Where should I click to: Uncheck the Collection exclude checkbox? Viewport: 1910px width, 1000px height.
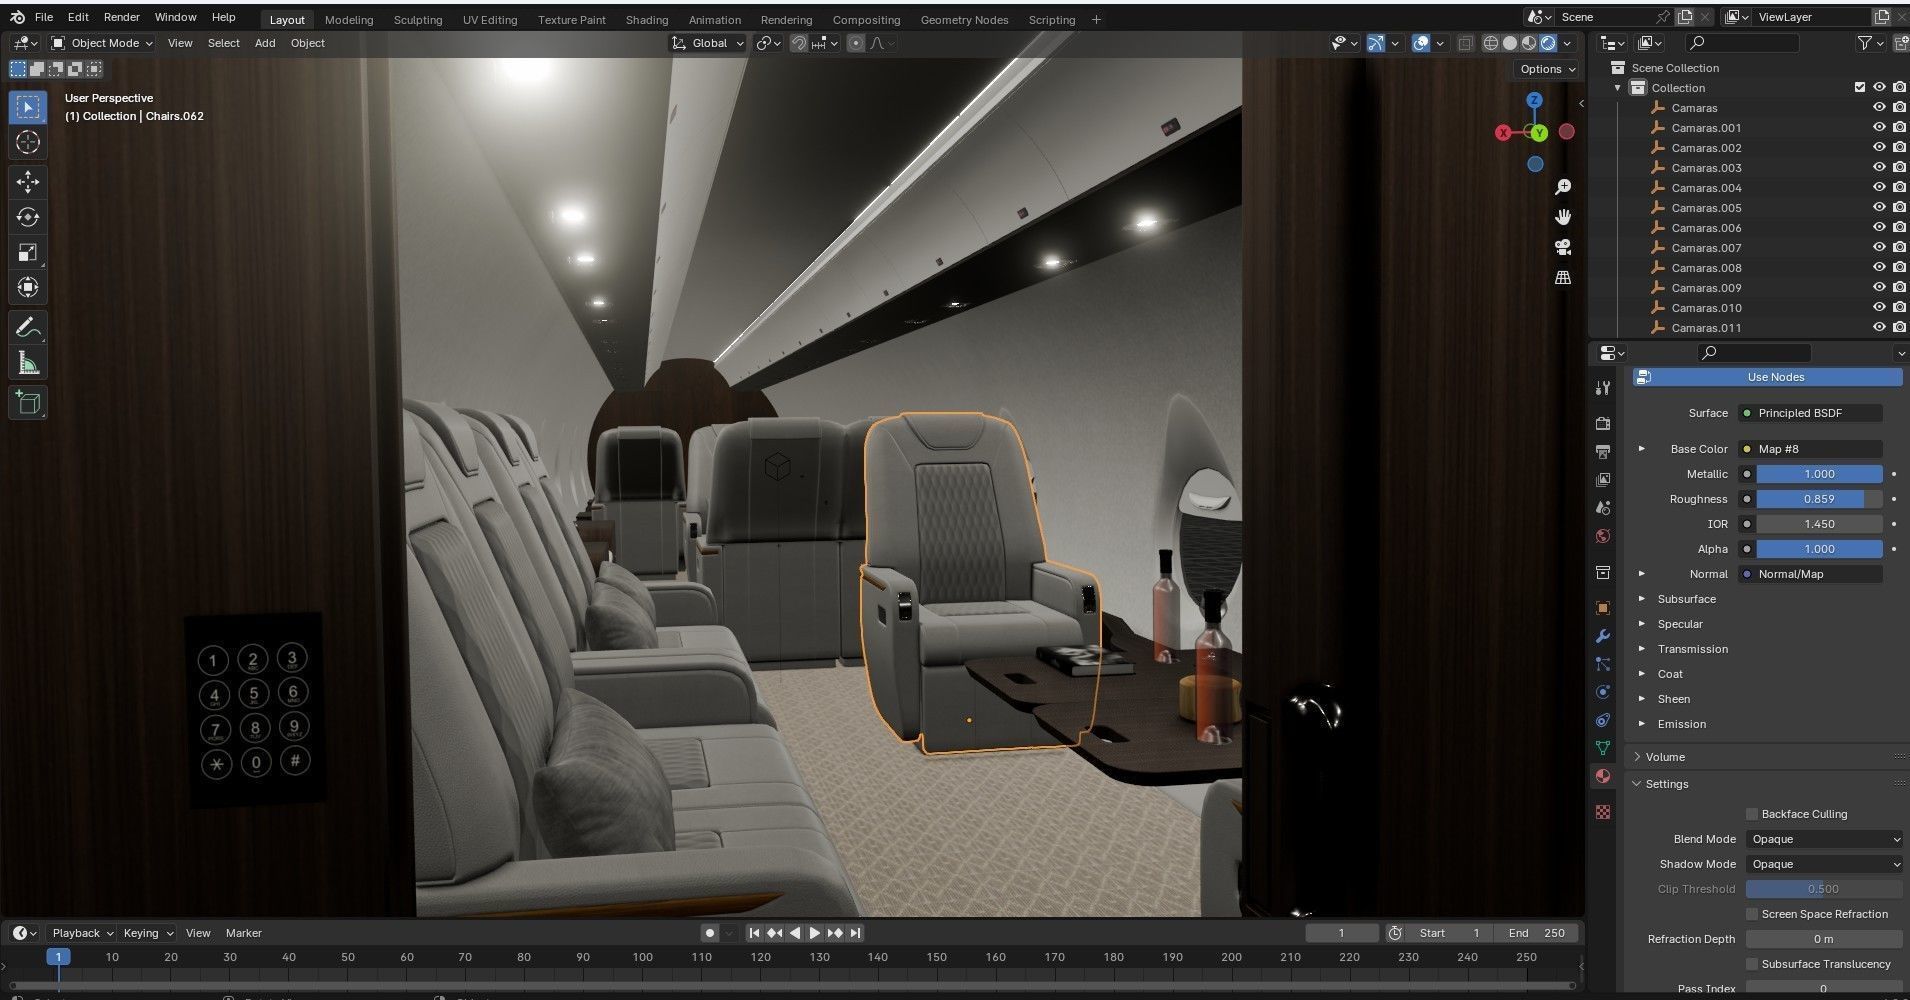1860,88
